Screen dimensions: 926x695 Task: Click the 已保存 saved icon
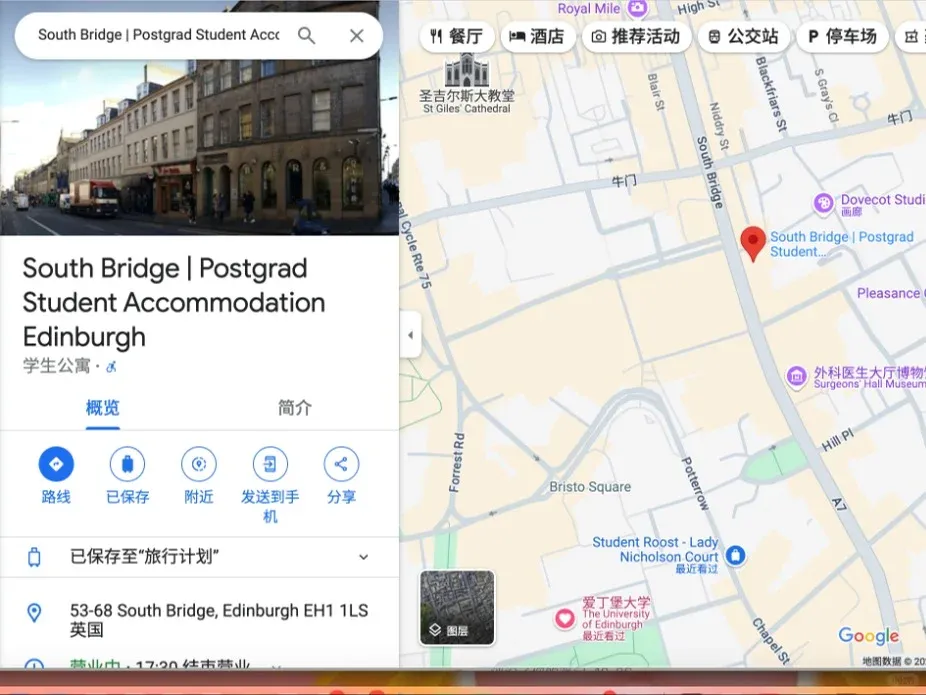[128, 464]
